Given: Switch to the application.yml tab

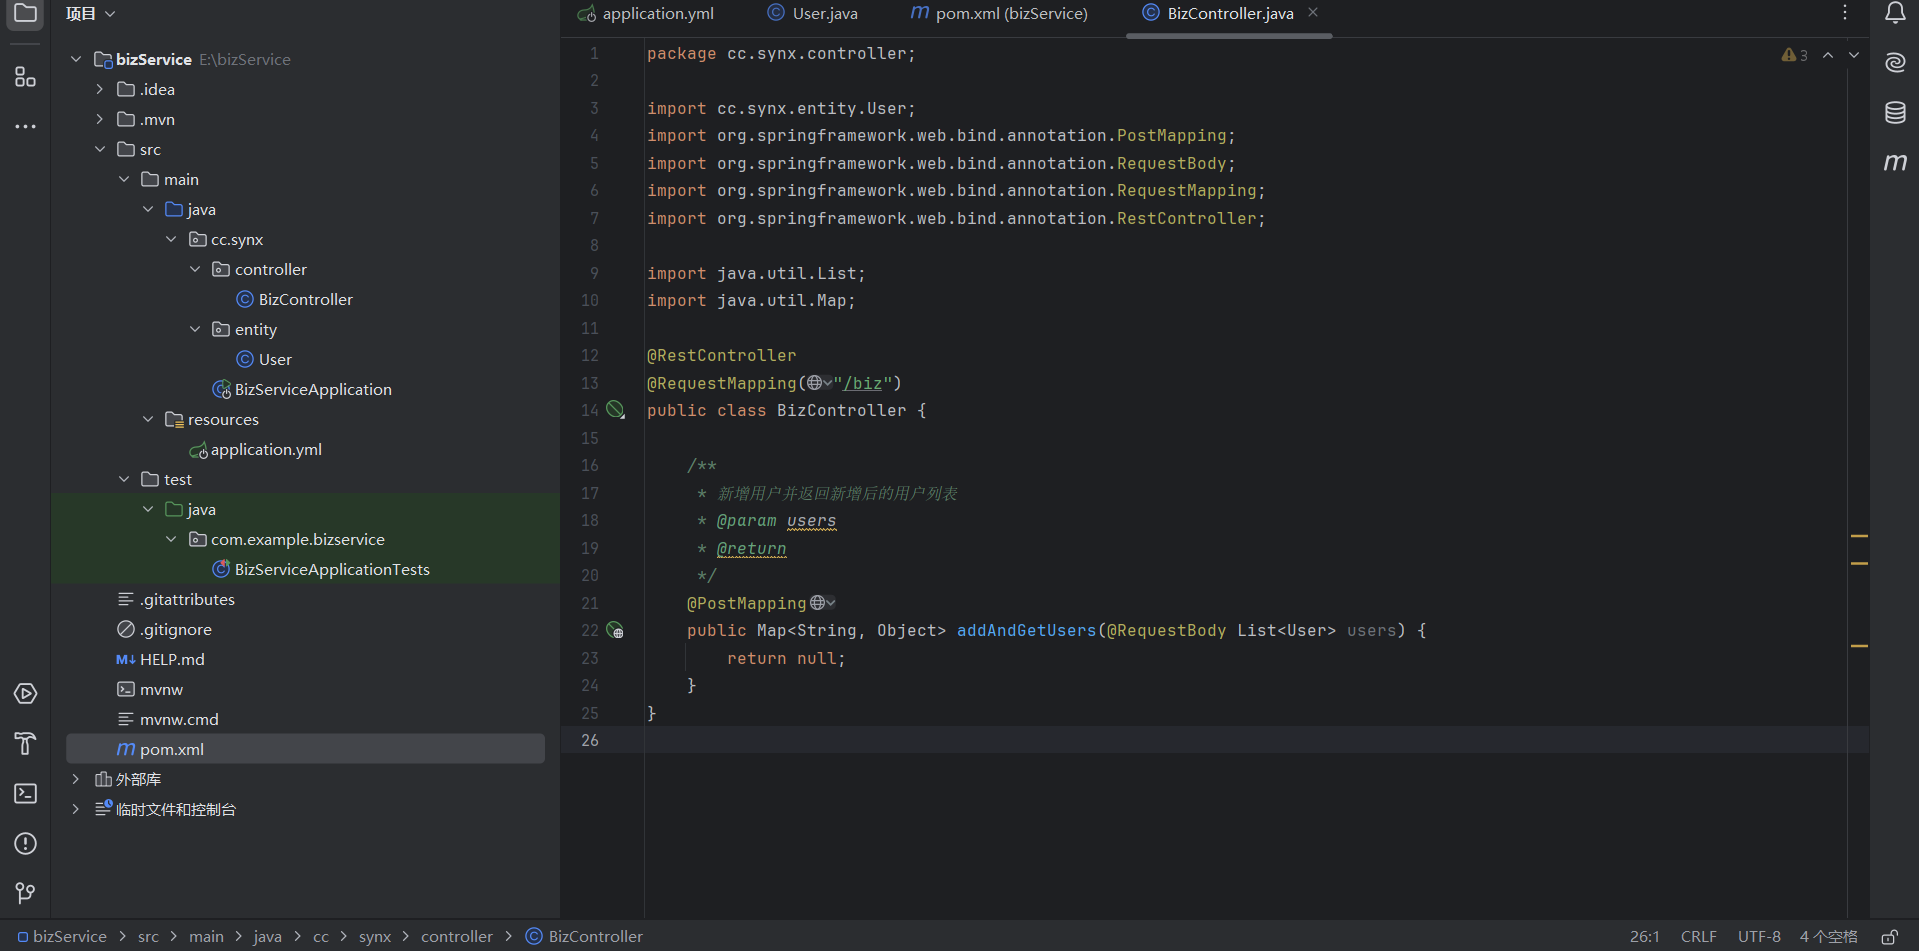Looking at the screenshot, I should [x=646, y=14].
